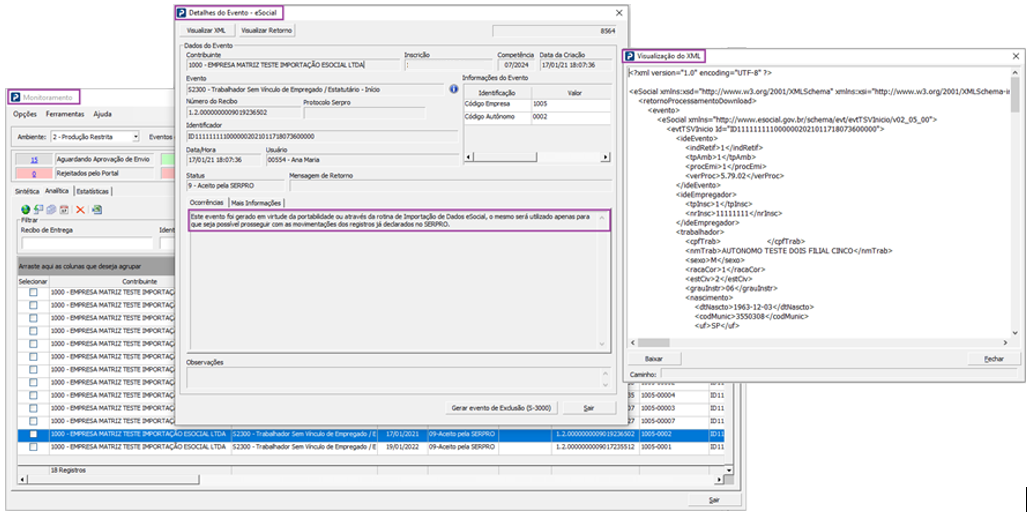This screenshot has width=1033, height=515.
Task: Click the up scroll arrow in Ocorrências text box
Action: click(x=601, y=218)
